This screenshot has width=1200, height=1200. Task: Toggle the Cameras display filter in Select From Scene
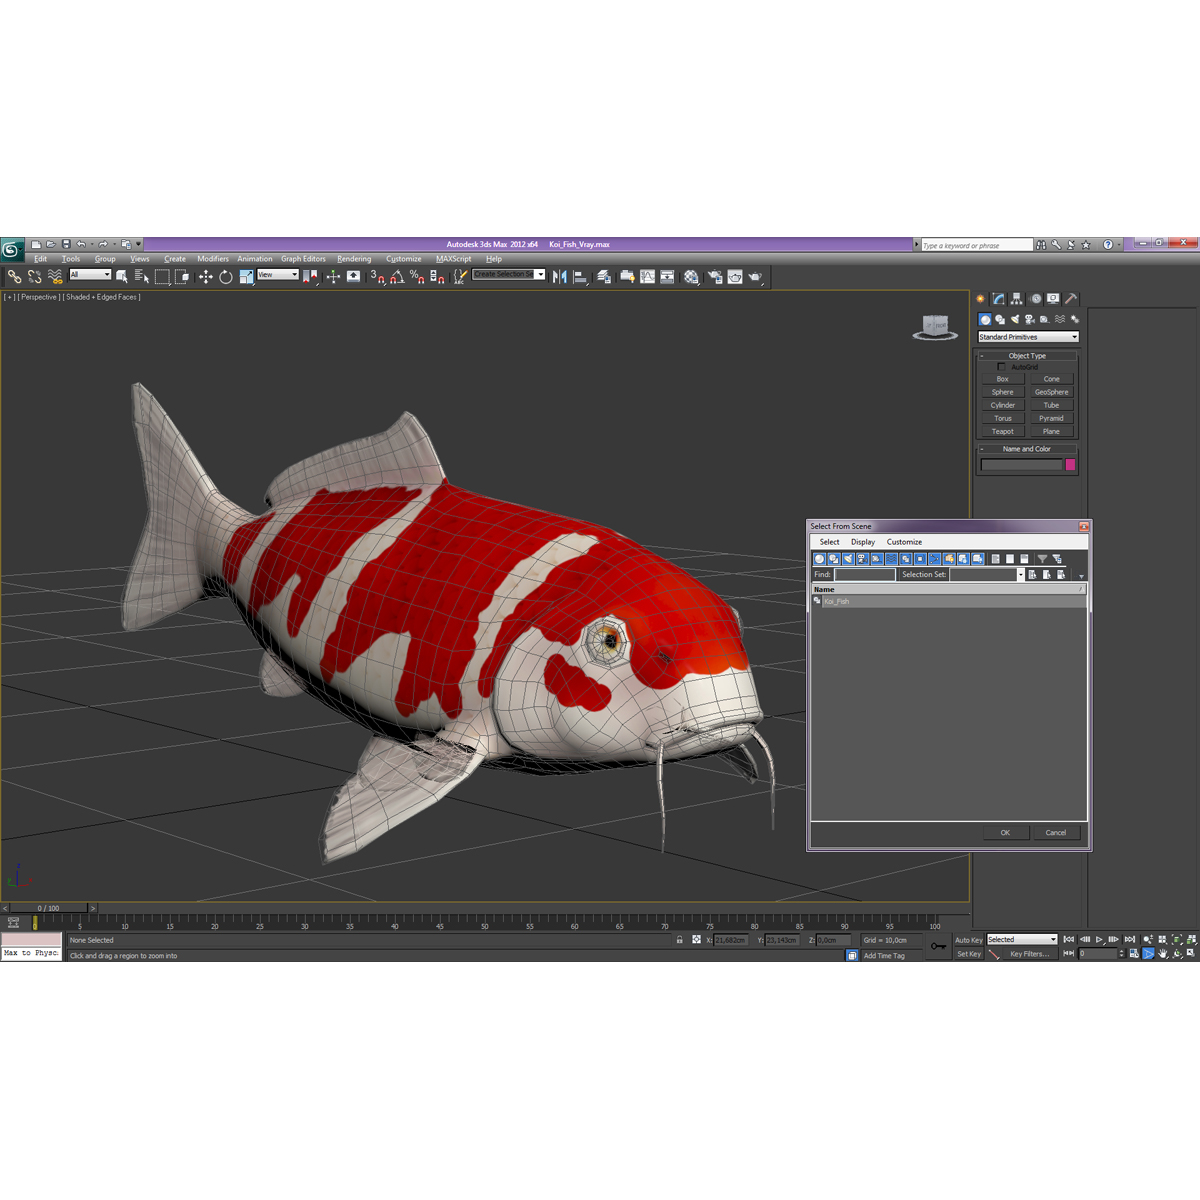[861, 559]
